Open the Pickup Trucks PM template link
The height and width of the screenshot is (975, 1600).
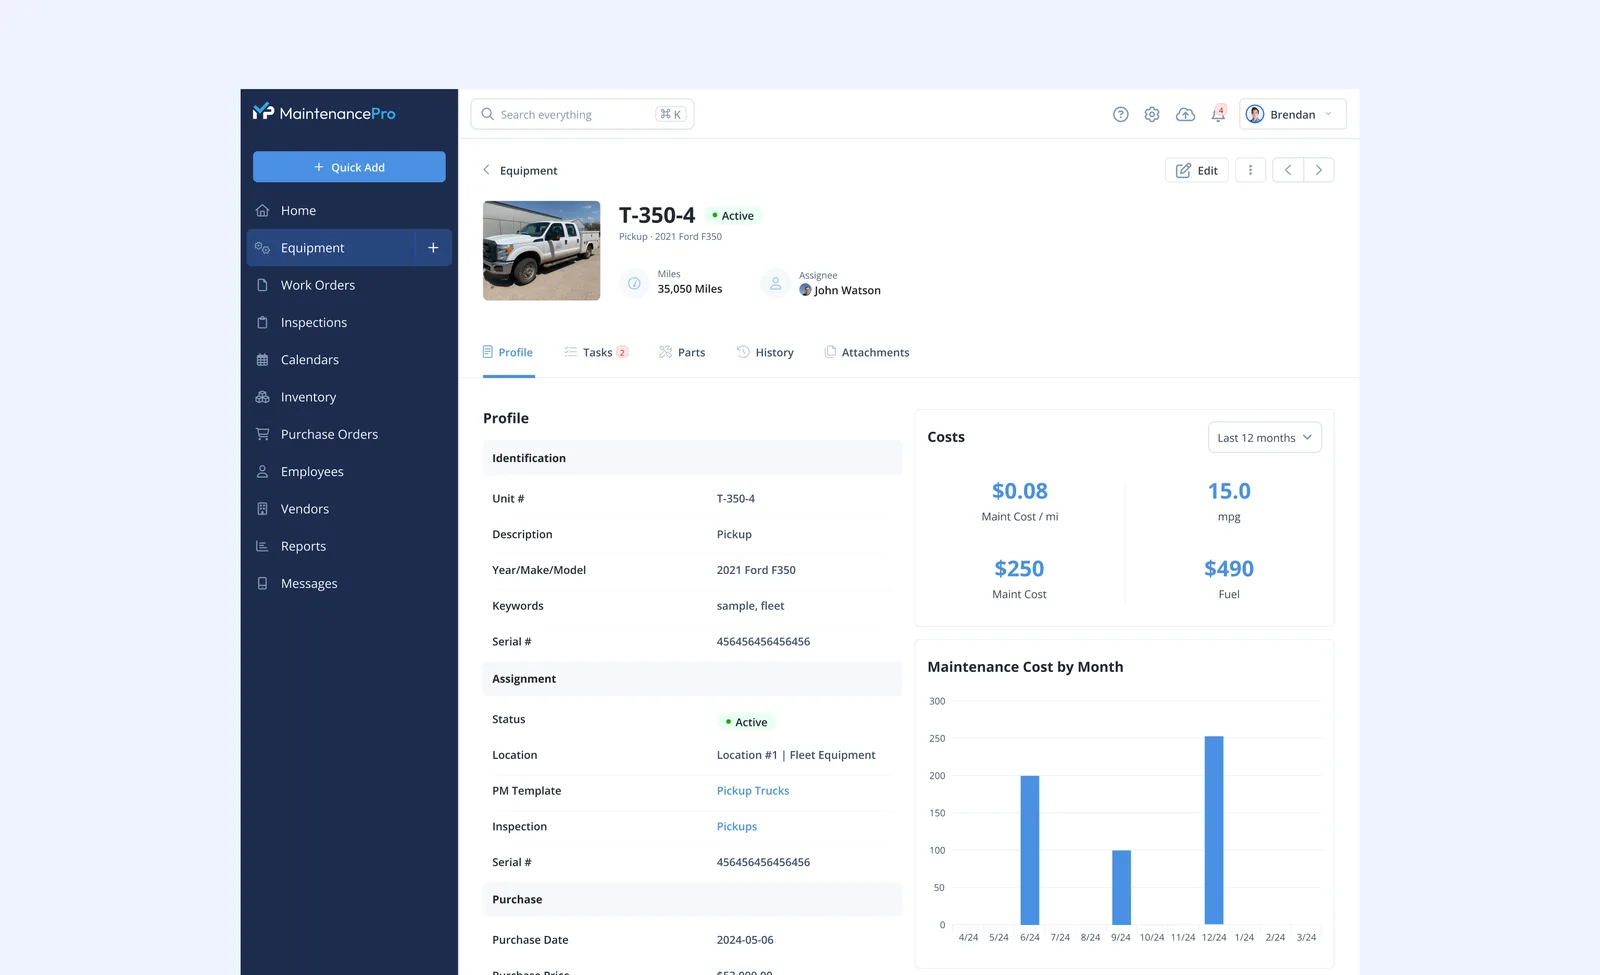click(x=753, y=791)
